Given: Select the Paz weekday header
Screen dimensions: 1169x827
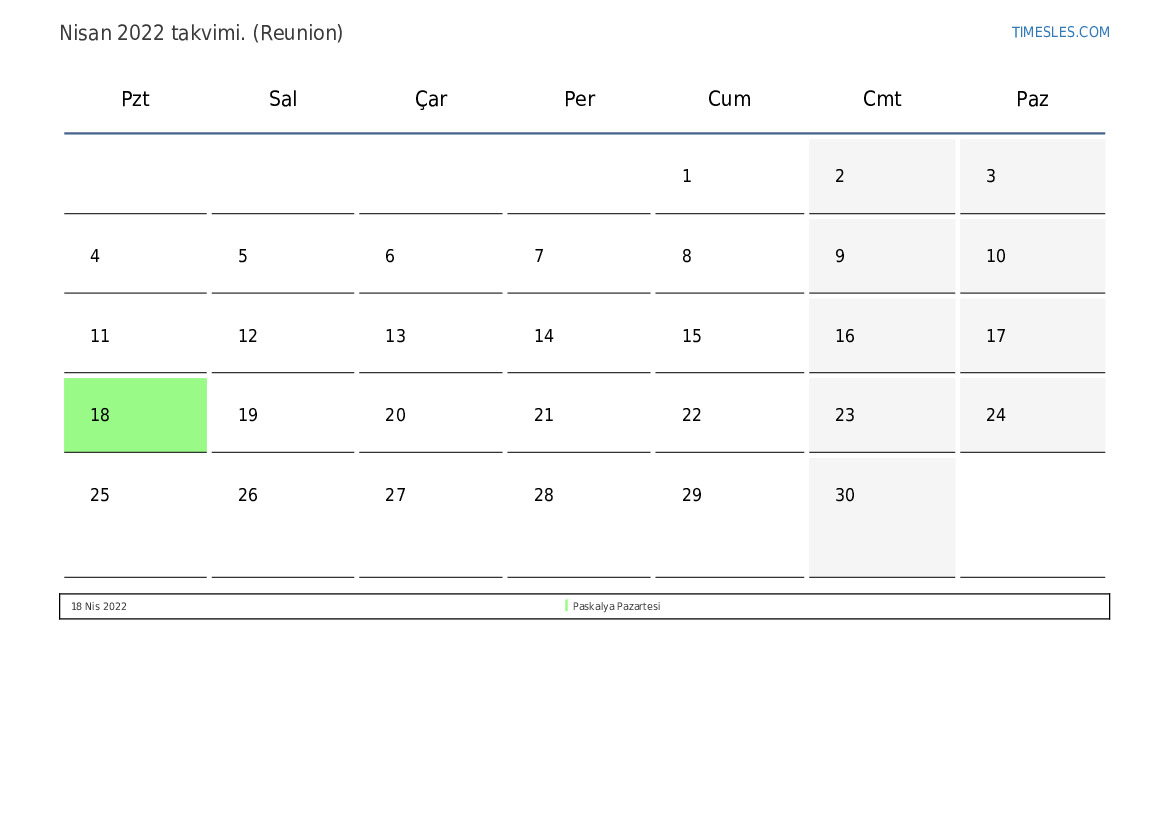Looking at the screenshot, I should pyautogui.click(x=1033, y=99).
